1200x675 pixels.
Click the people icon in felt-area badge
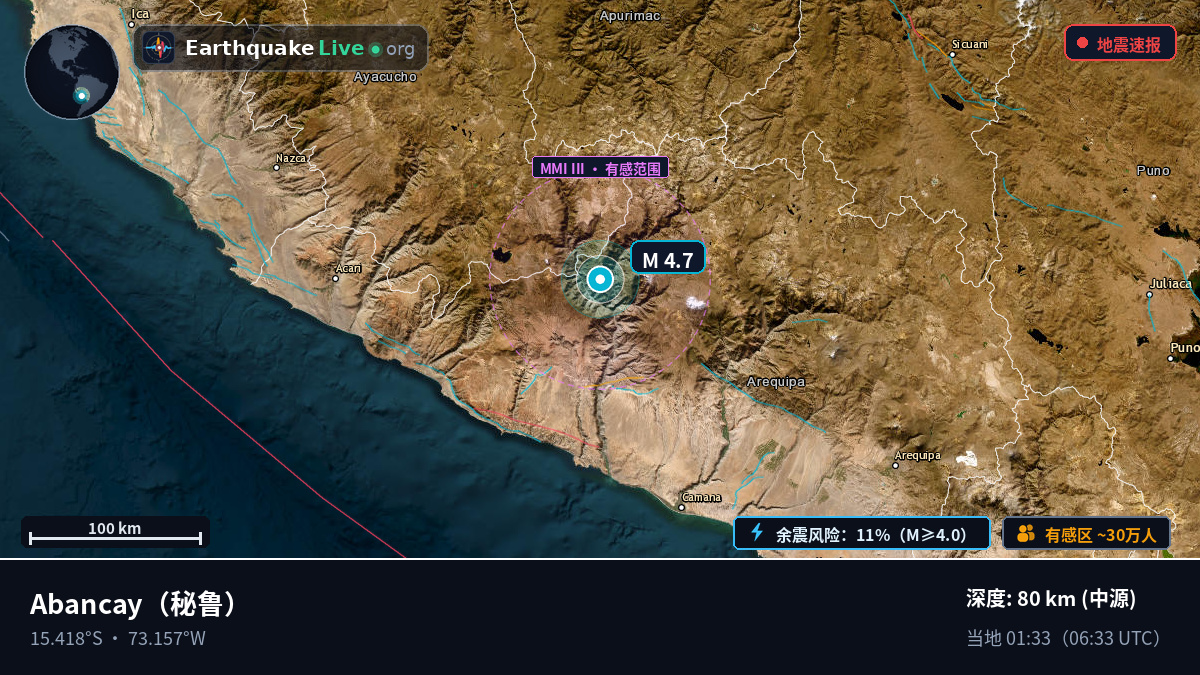[1026, 533]
